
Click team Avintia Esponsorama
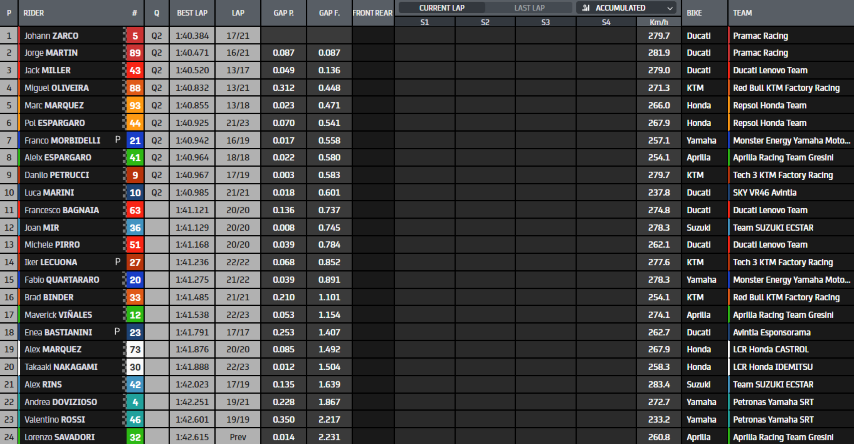772,332
